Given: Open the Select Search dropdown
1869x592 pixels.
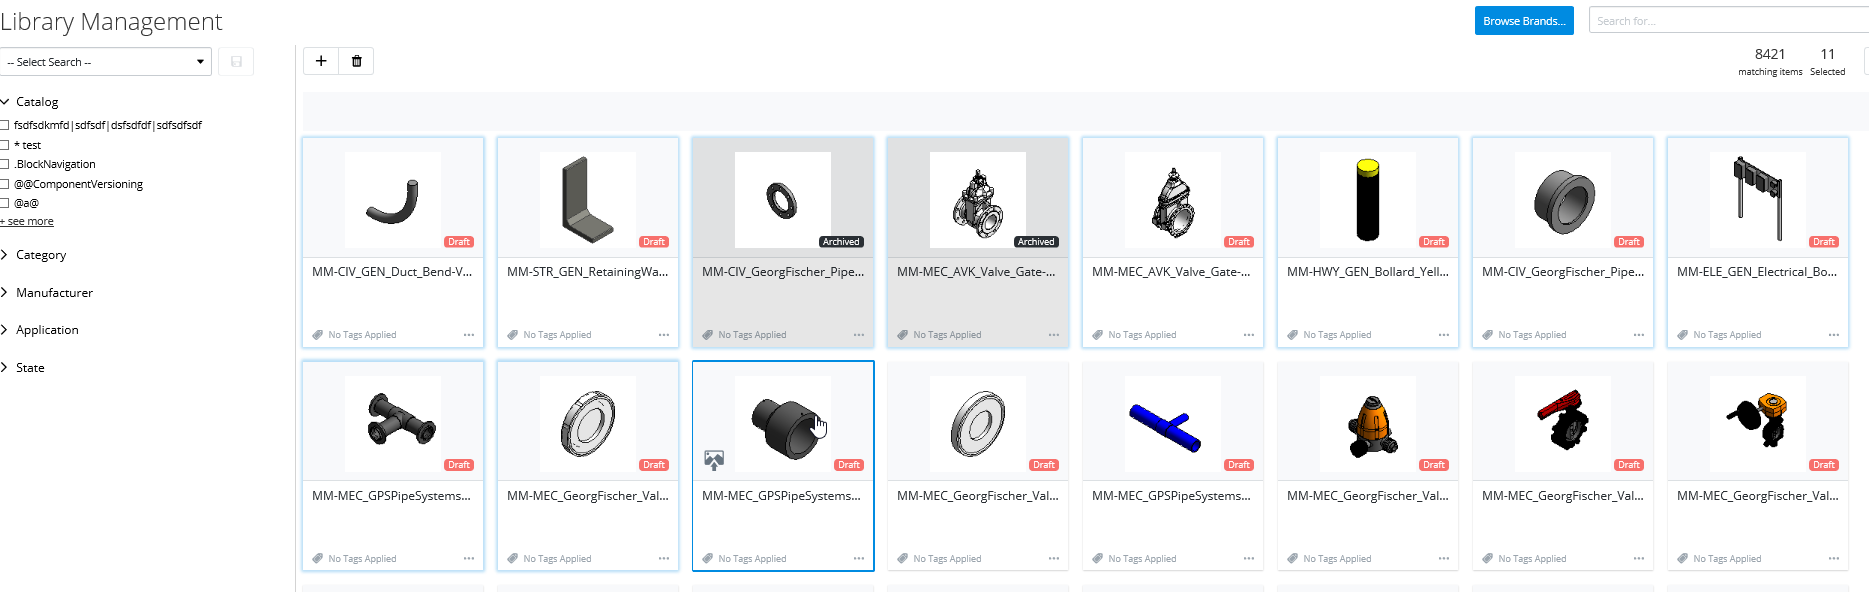Looking at the screenshot, I should (105, 62).
